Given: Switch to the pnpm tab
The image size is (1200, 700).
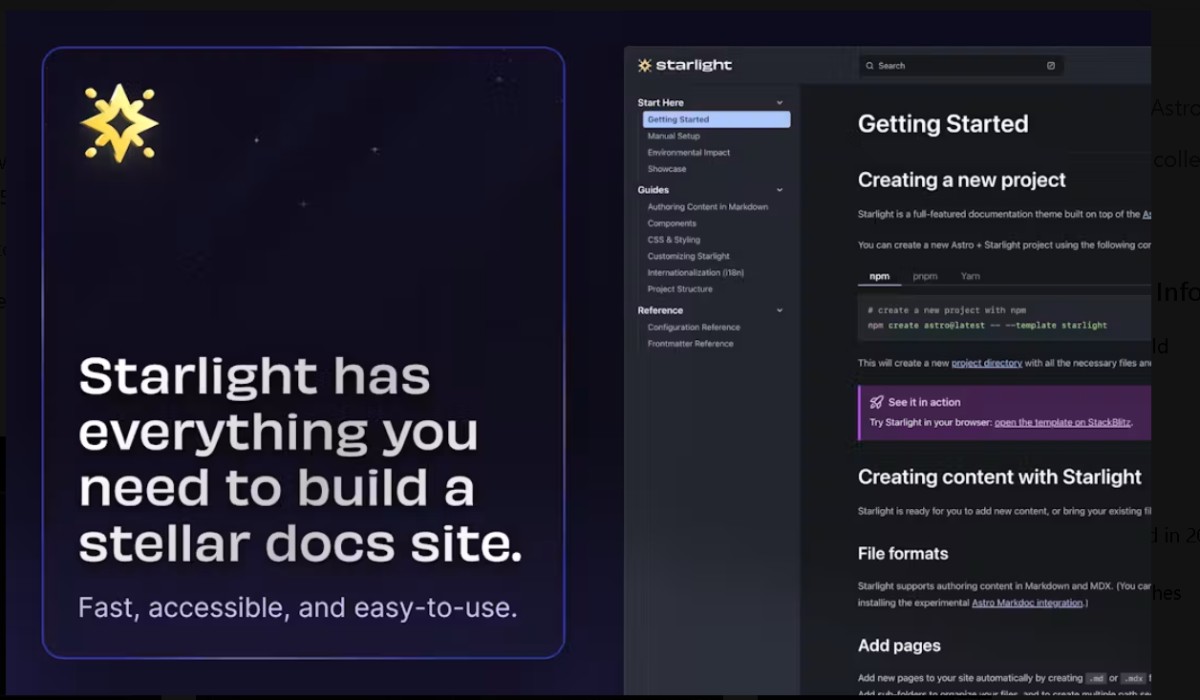Looking at the screenshot, I should click(x=925, y=276).
